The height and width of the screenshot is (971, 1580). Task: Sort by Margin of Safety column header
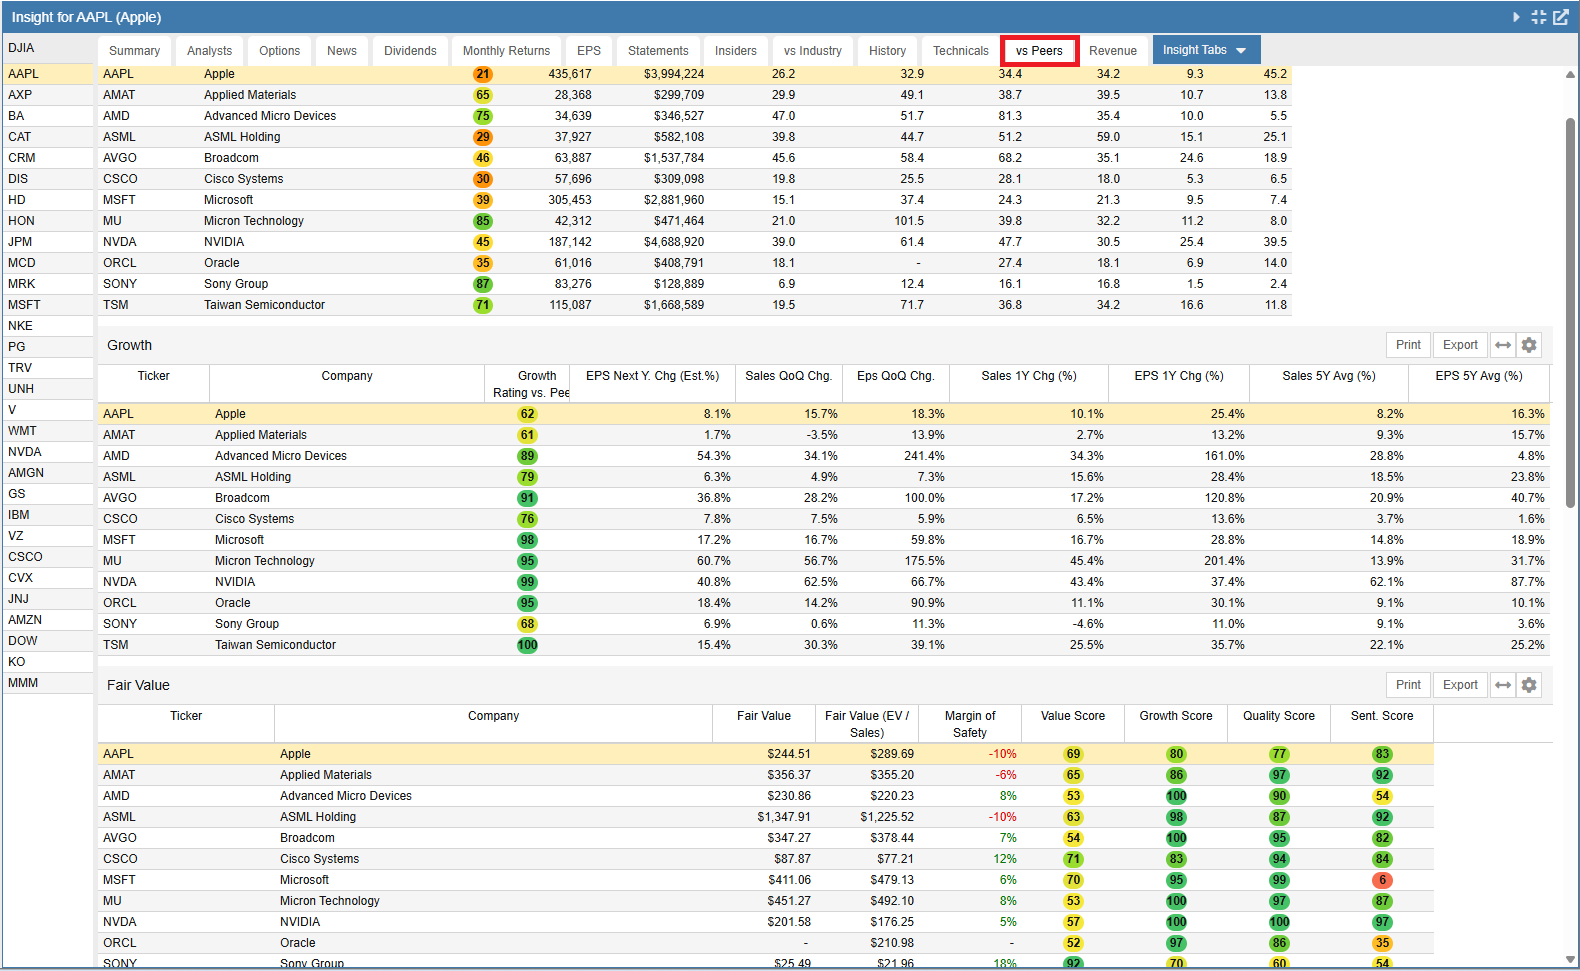tap(970, 724)
